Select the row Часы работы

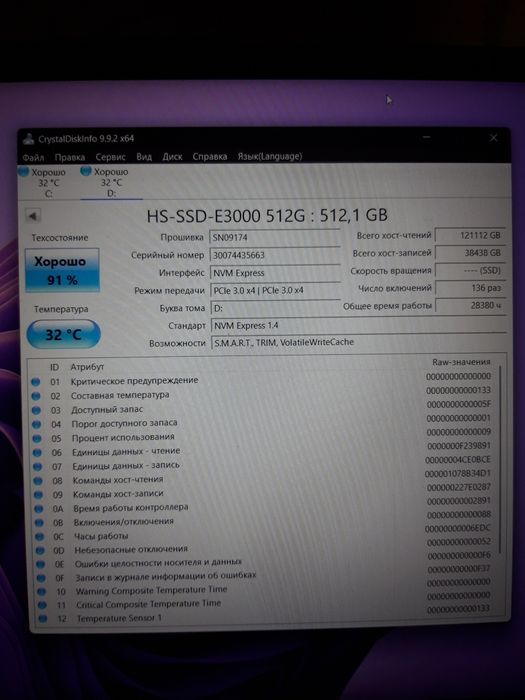264,533
